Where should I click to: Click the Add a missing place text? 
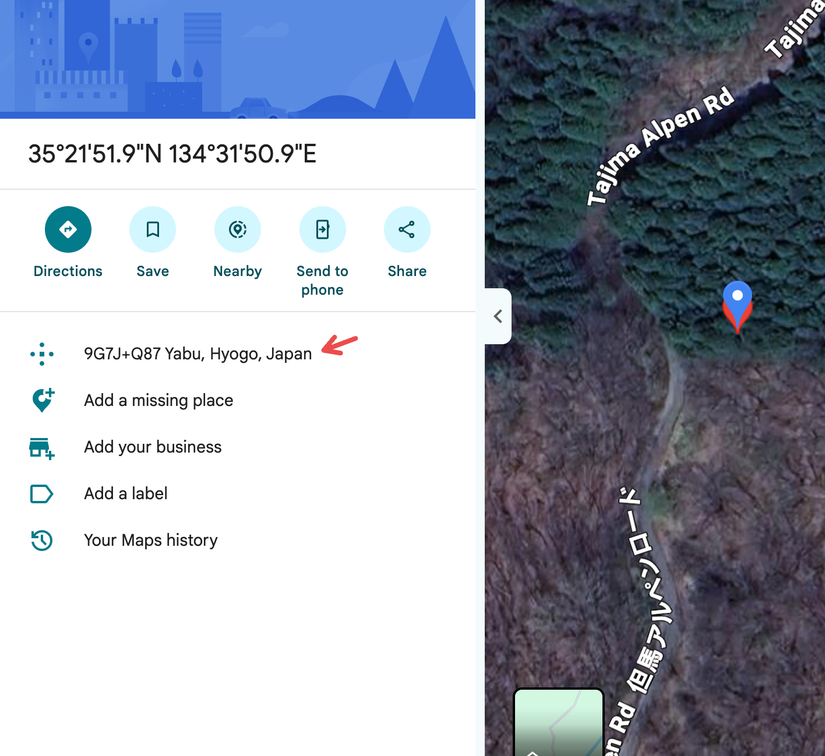[158, 400]
